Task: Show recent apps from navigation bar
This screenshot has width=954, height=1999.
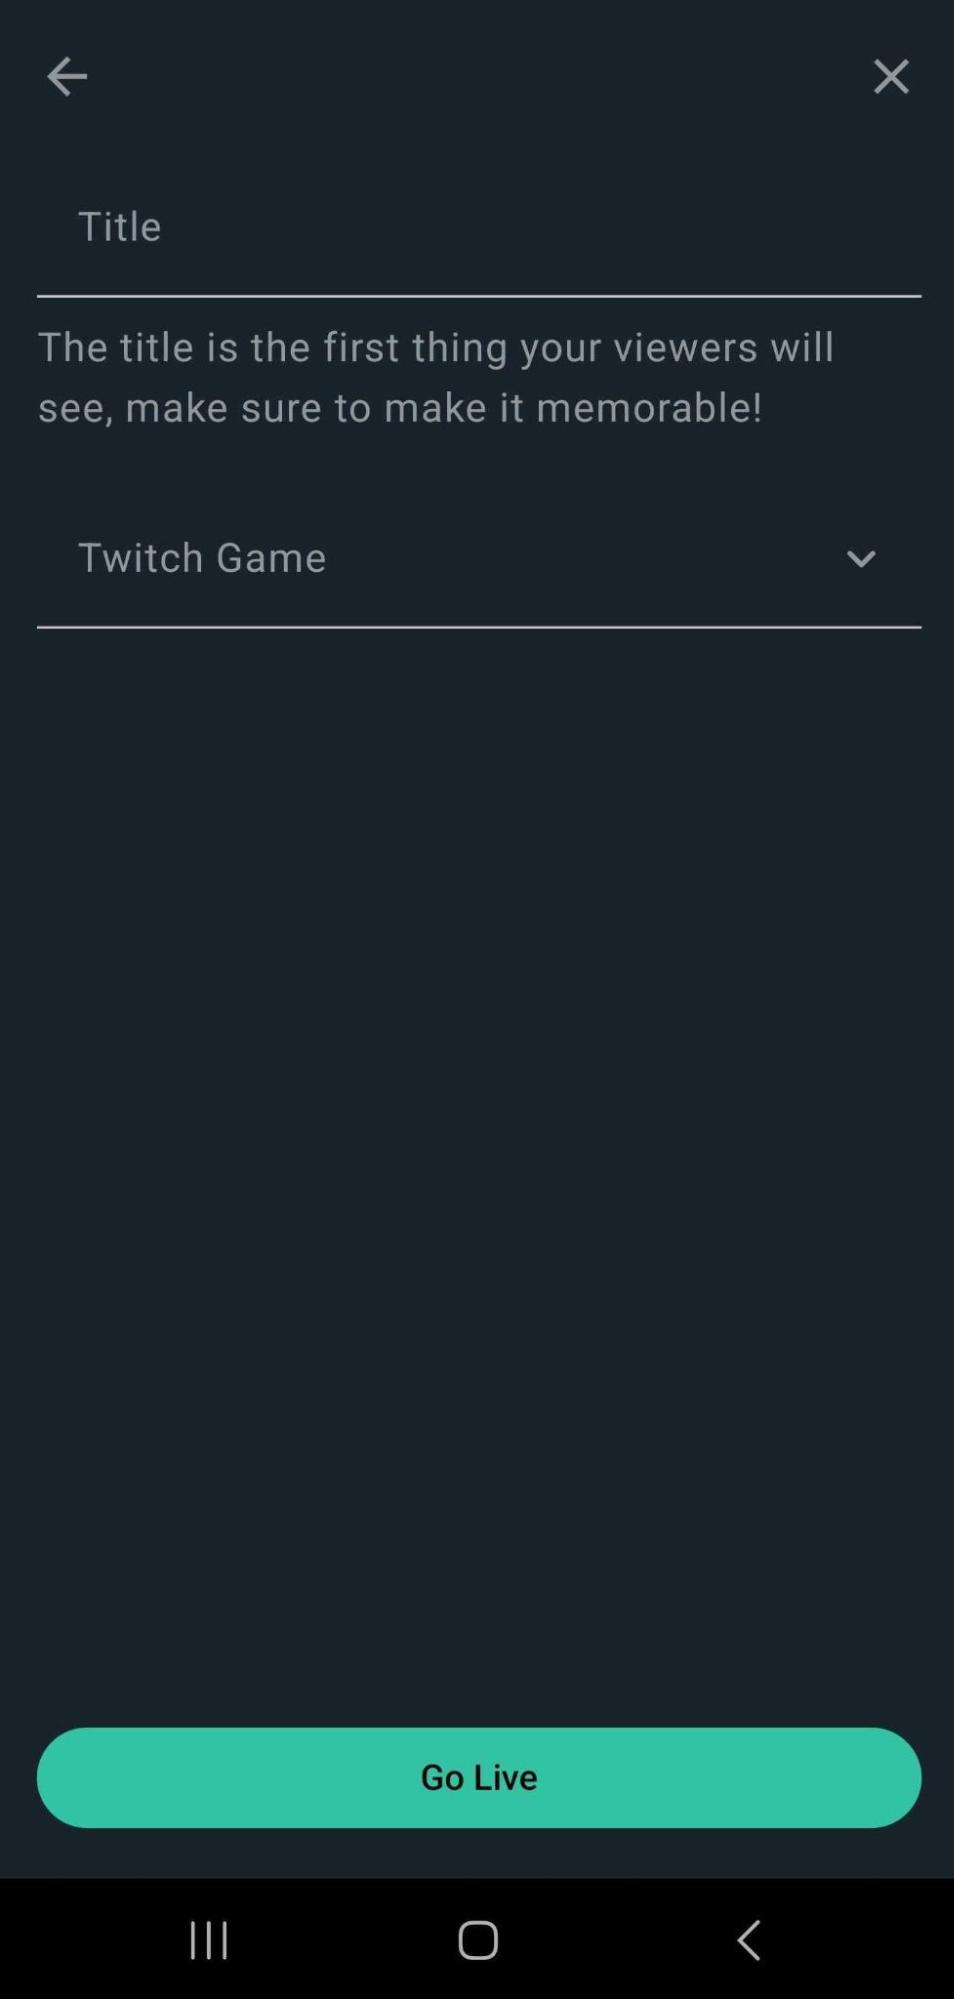Action: tap(209, 1940)
